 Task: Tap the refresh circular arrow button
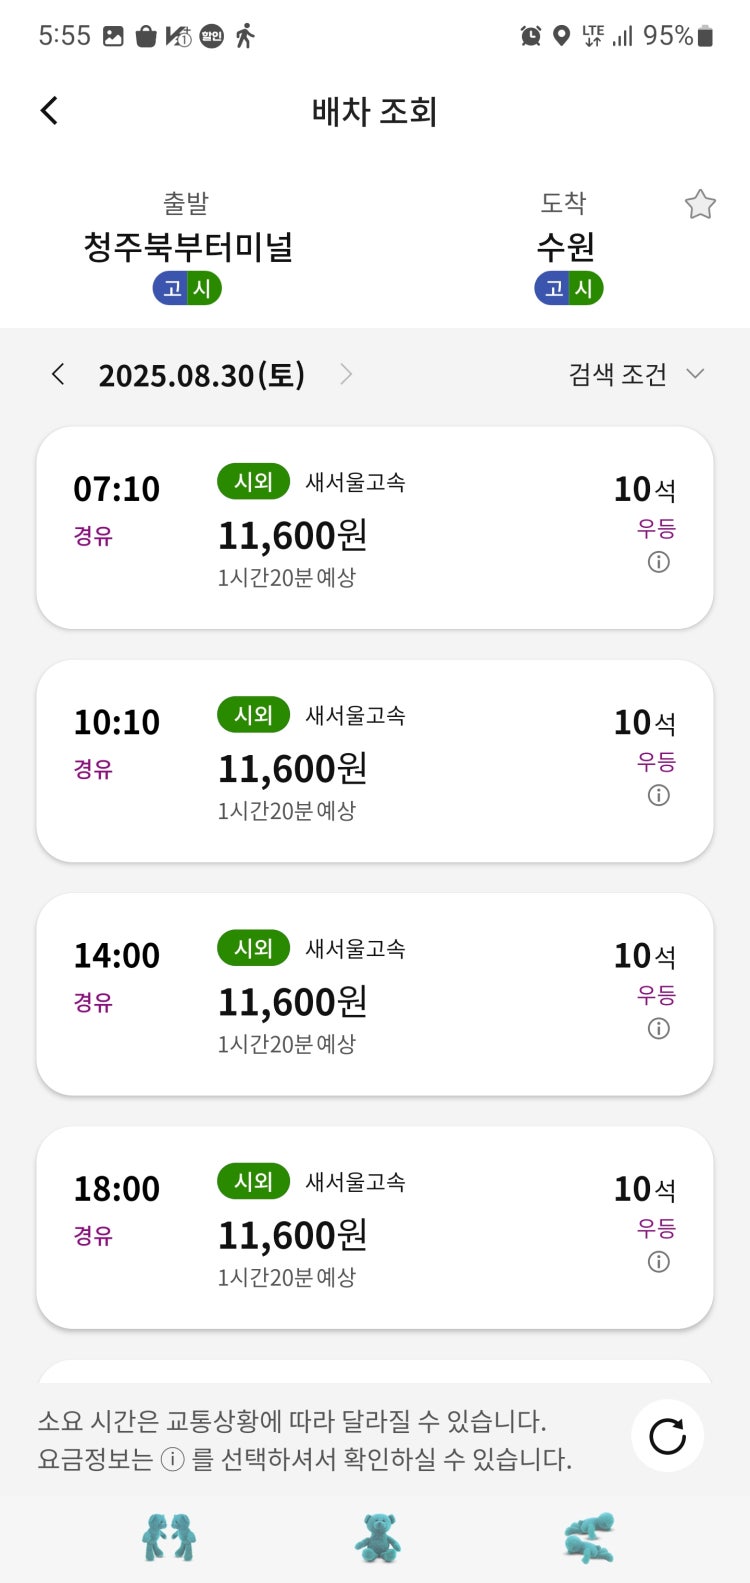coord(667,1436)
